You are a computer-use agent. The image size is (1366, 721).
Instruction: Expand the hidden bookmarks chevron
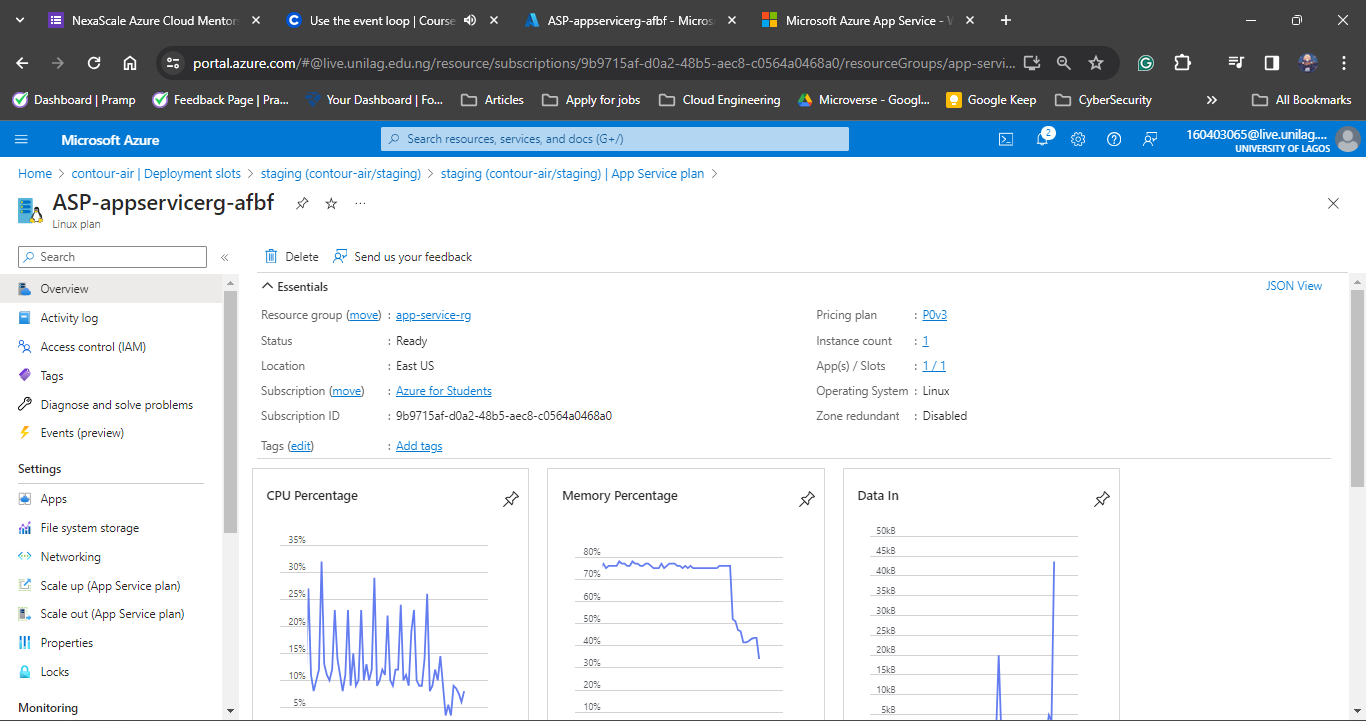click(x=1212, y=100)
